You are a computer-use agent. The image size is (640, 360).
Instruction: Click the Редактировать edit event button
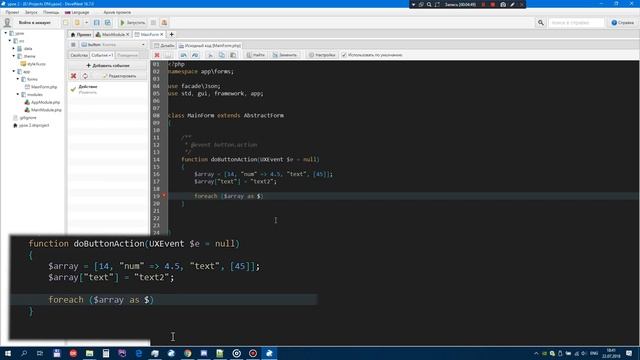point(119,76)
